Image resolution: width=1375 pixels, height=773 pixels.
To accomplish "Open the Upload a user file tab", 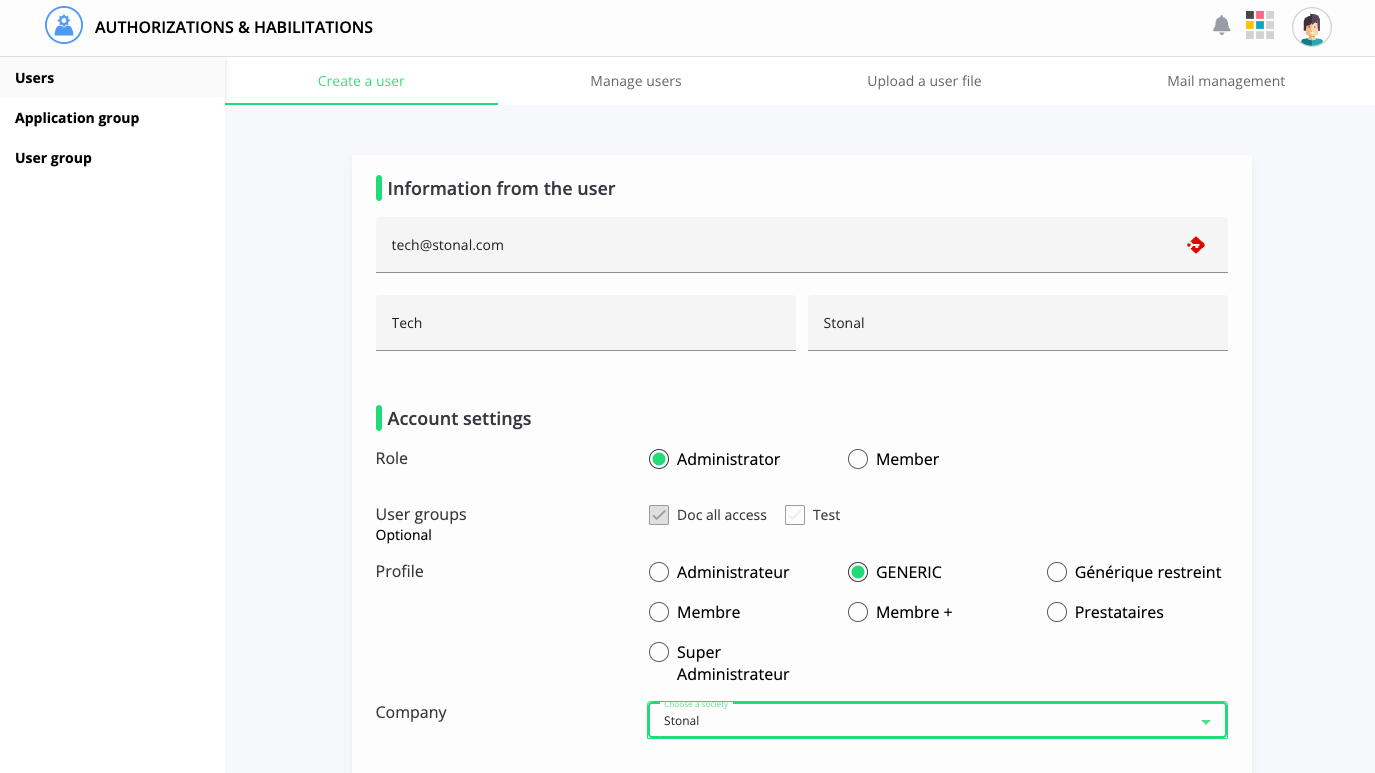I will pyautogui.click(x=924, y=81).
